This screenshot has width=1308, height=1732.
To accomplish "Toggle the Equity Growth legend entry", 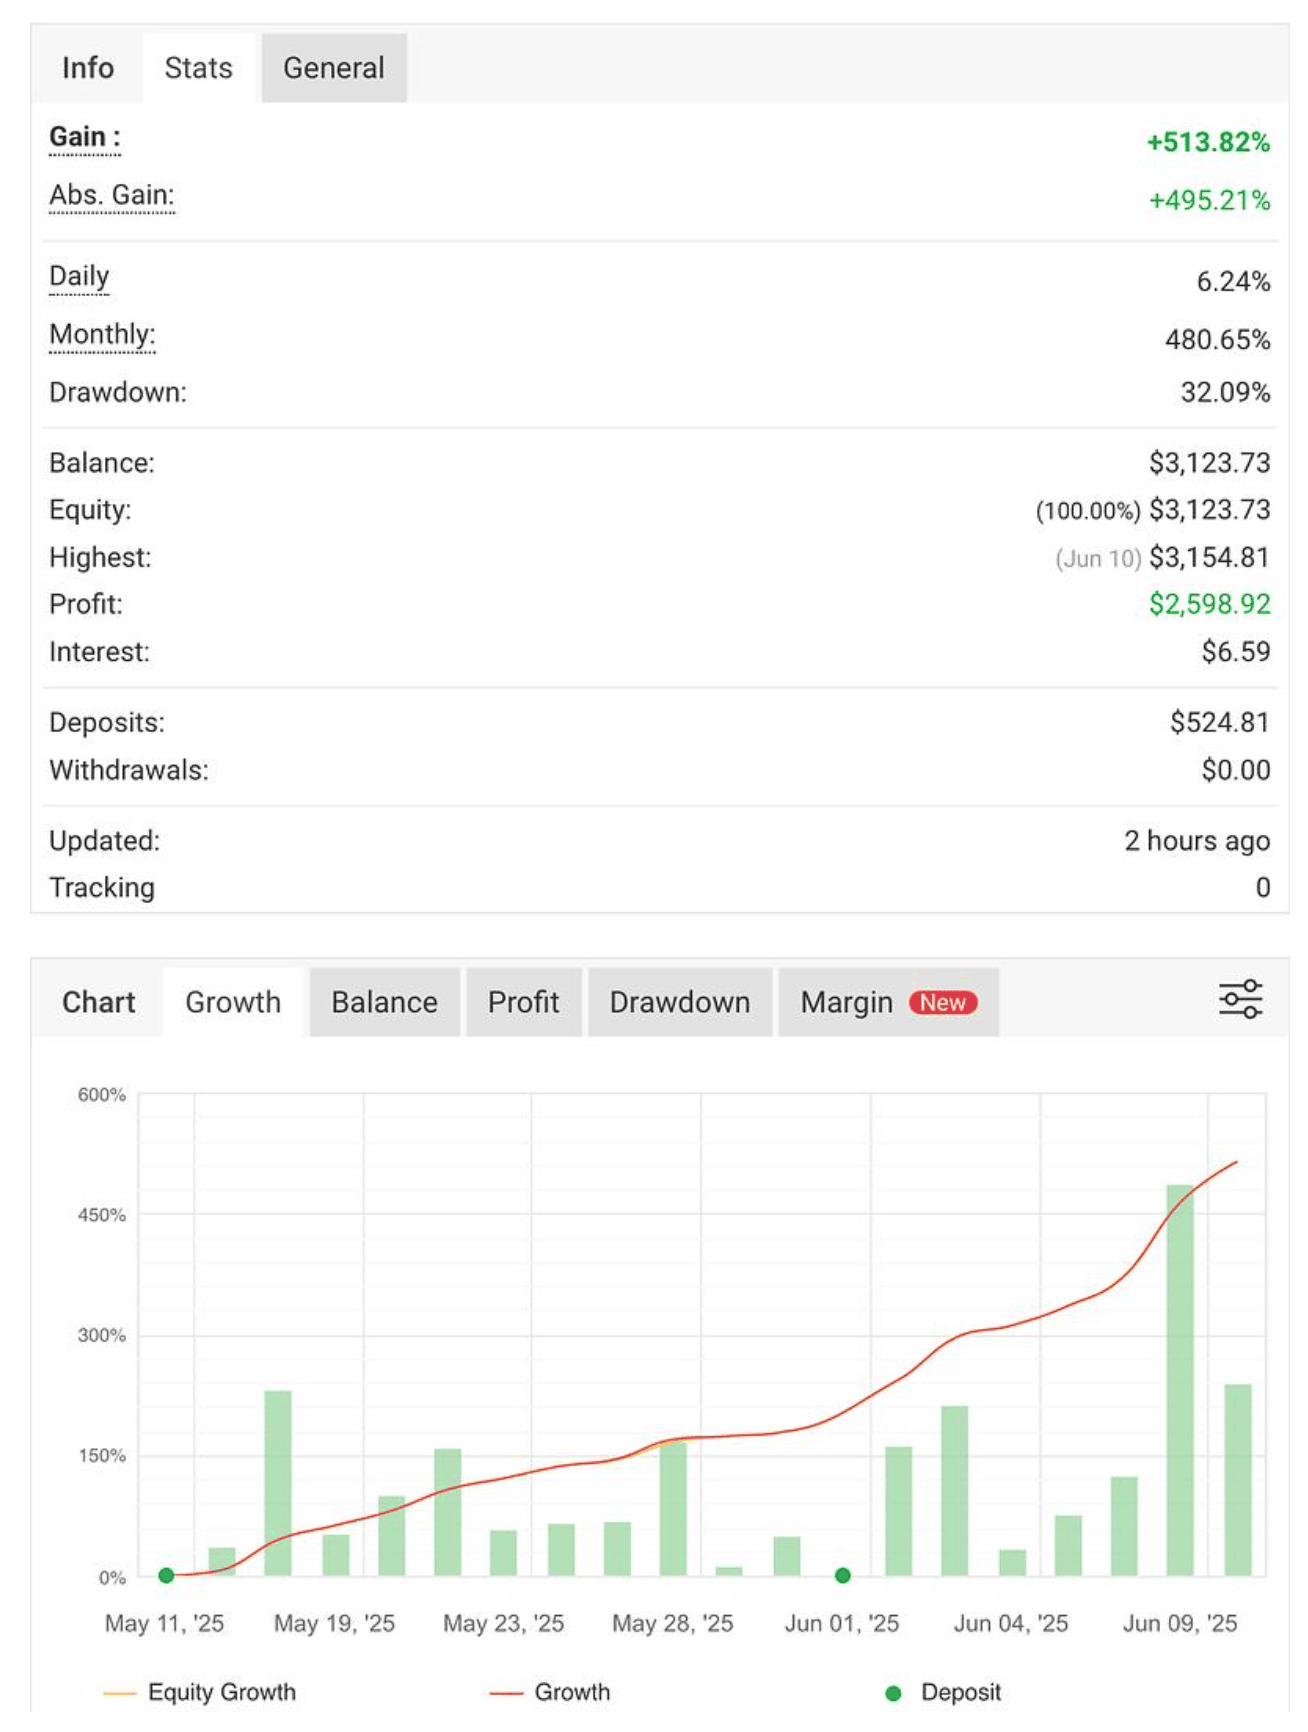I will click(x=200, y=1692).
